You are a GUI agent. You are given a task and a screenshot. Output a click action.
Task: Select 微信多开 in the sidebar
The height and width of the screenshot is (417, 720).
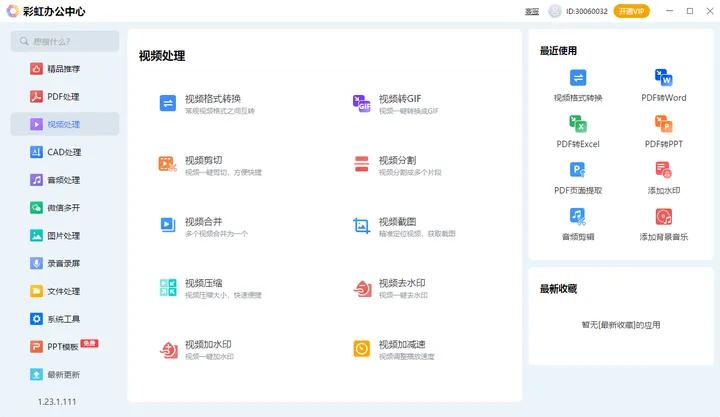(65, 208)
